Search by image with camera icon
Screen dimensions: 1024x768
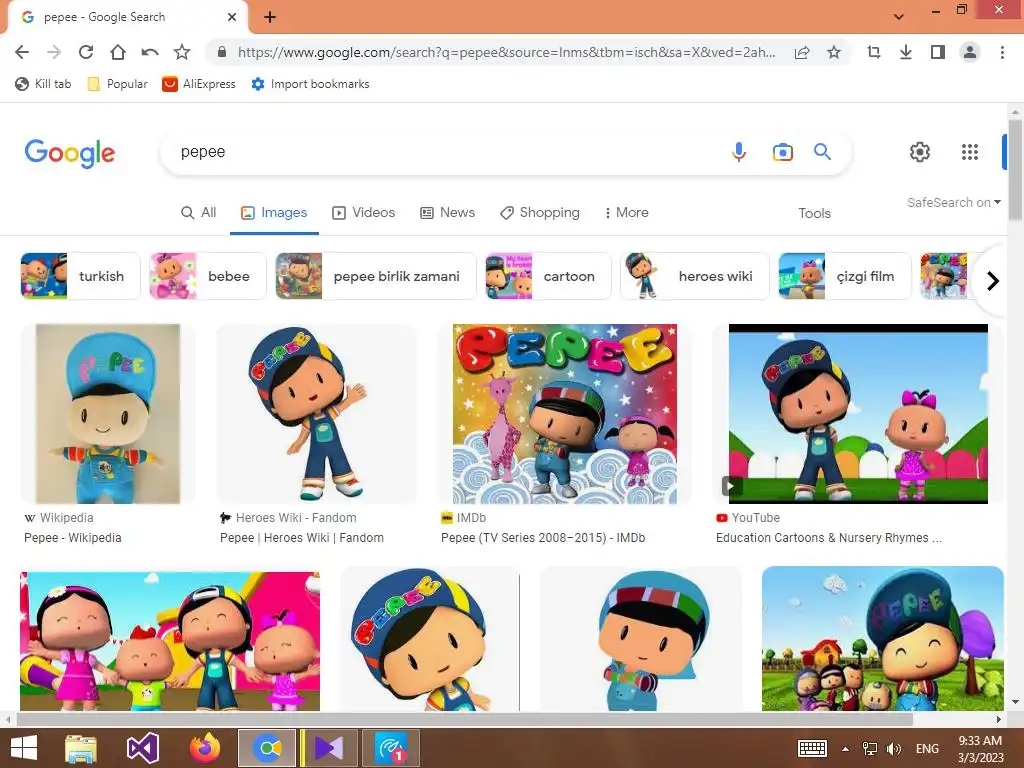782,152
